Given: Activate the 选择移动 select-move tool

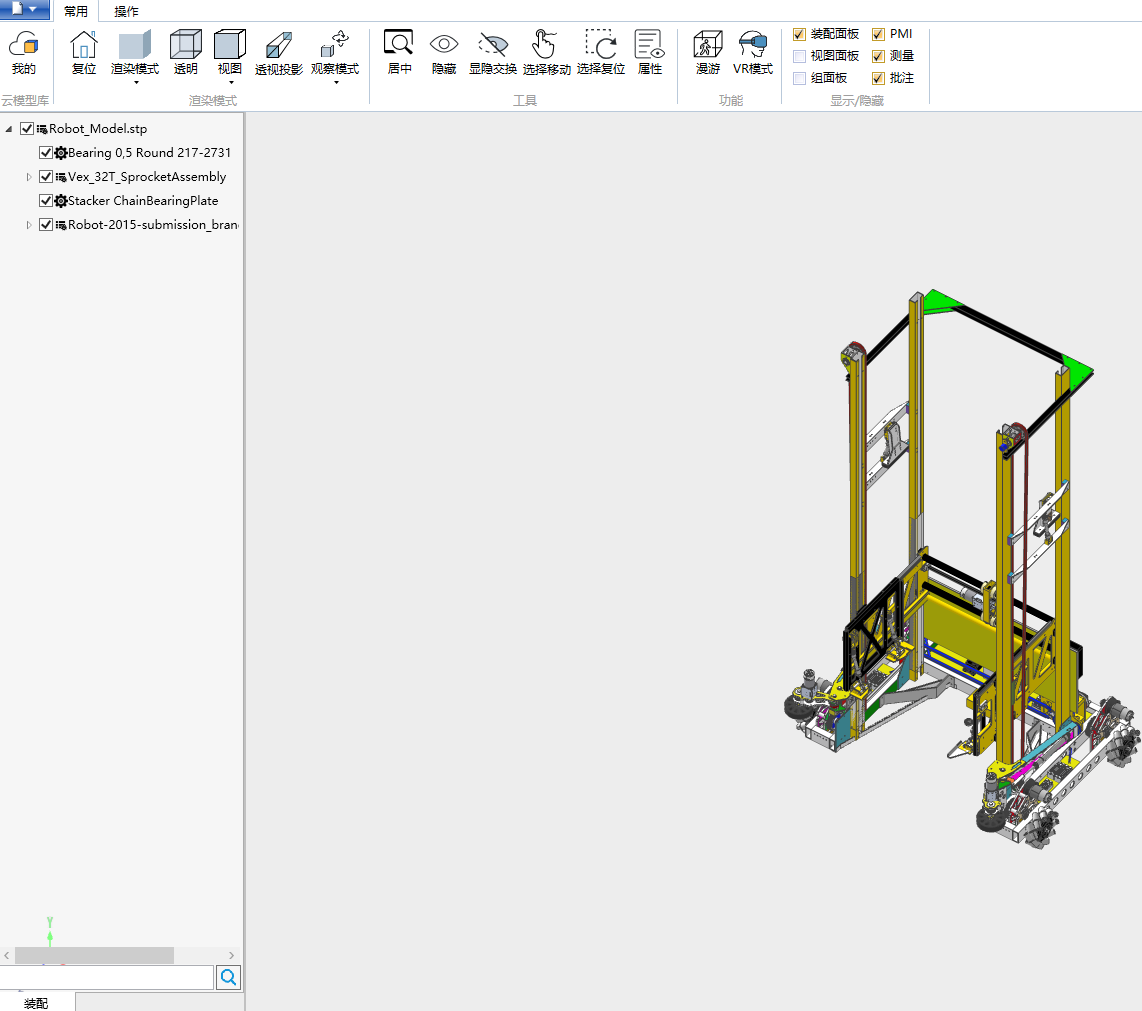Looking at the screenshot, I should pyautogui.click(x=546, y=52).
